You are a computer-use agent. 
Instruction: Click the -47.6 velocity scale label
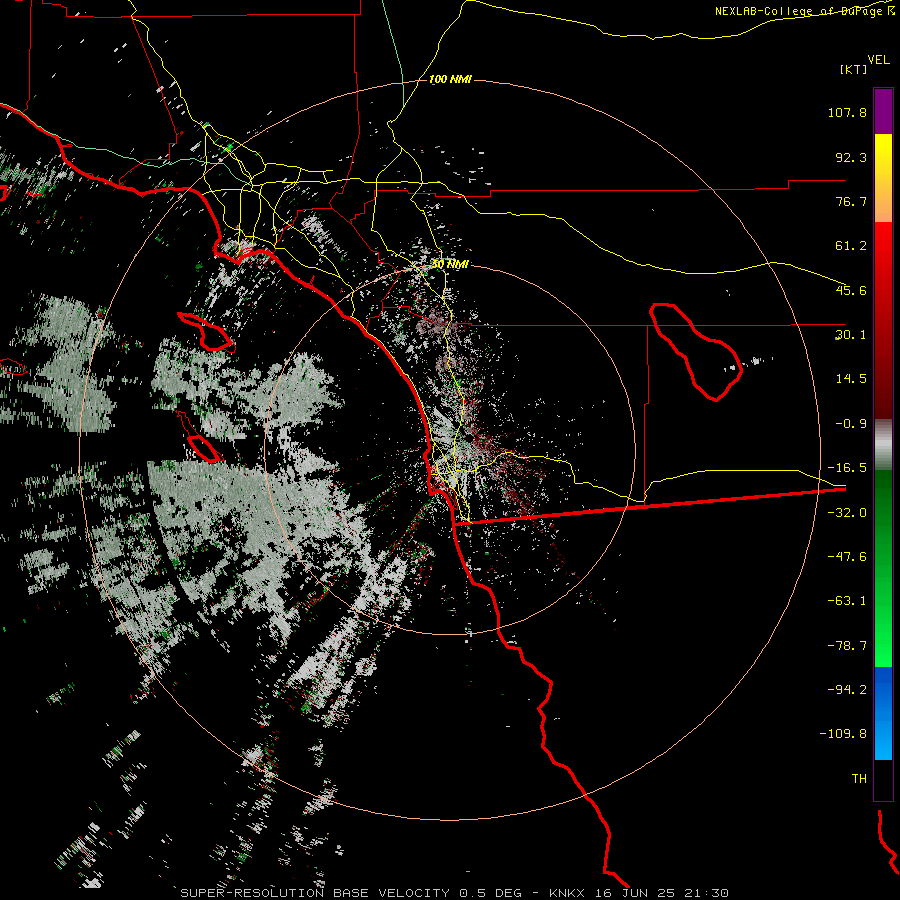[847, 557]
